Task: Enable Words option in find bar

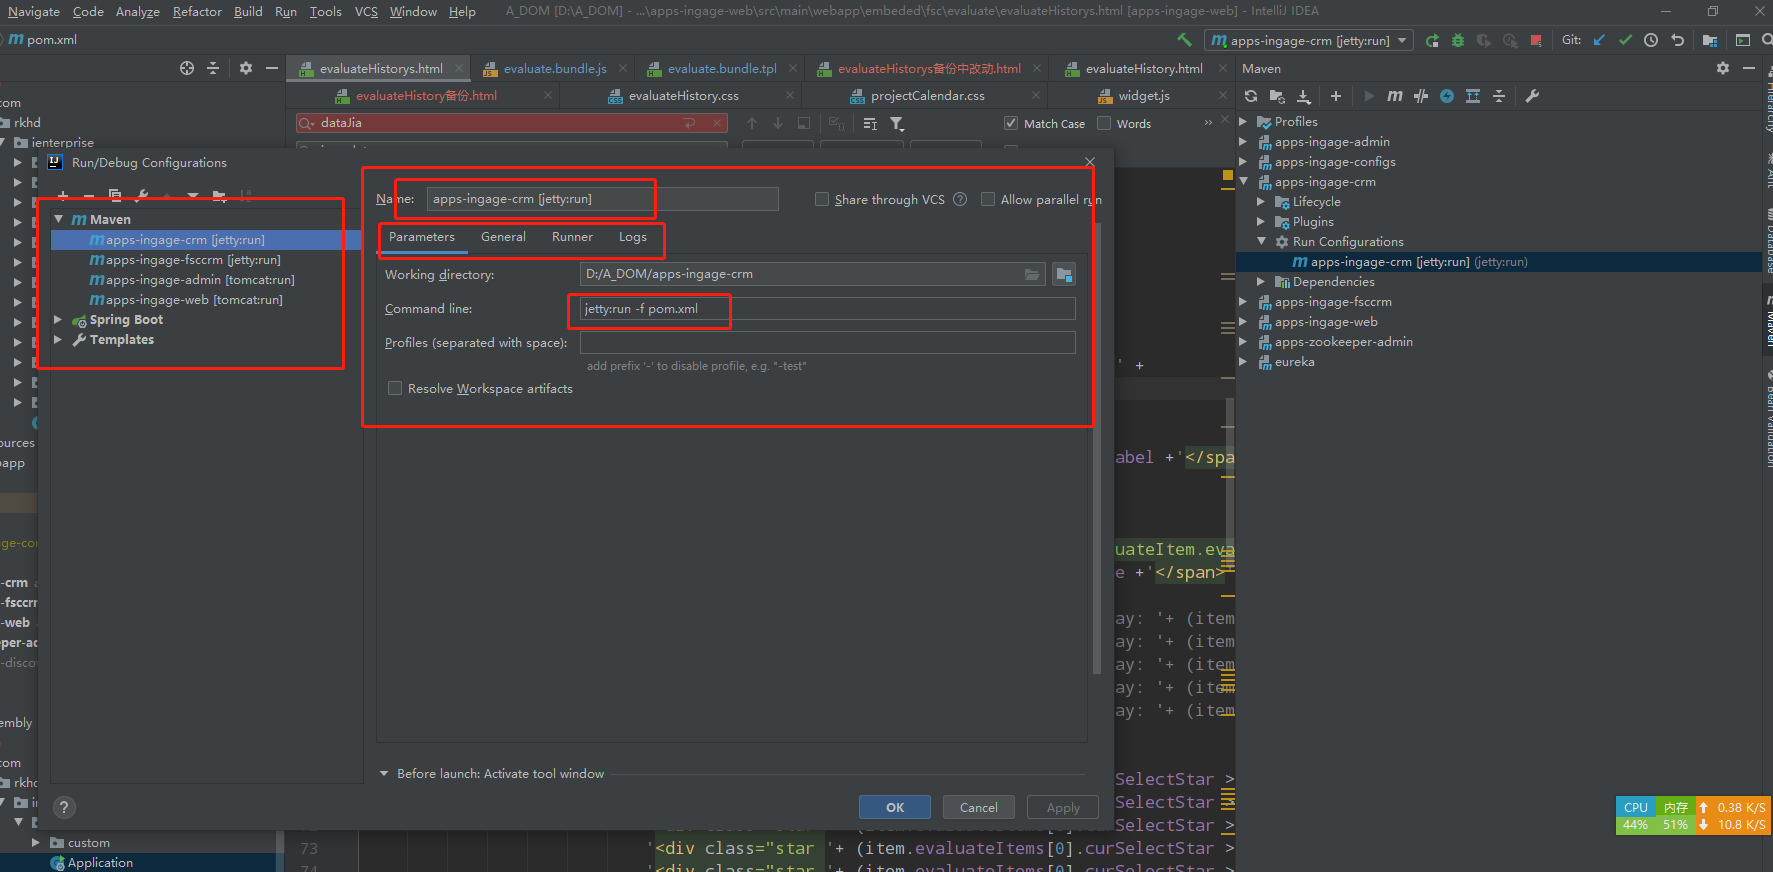Action: tap(1104, 123)
